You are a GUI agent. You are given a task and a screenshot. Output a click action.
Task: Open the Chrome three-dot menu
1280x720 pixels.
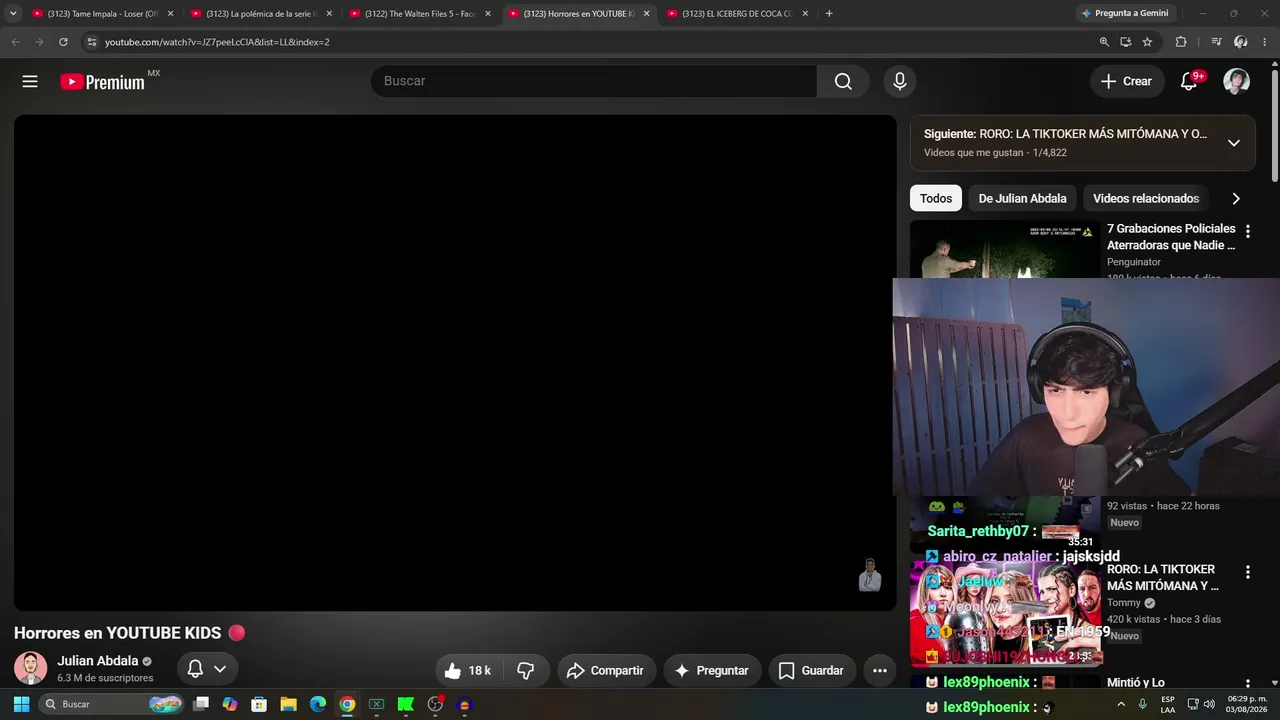coord(1265,42)
